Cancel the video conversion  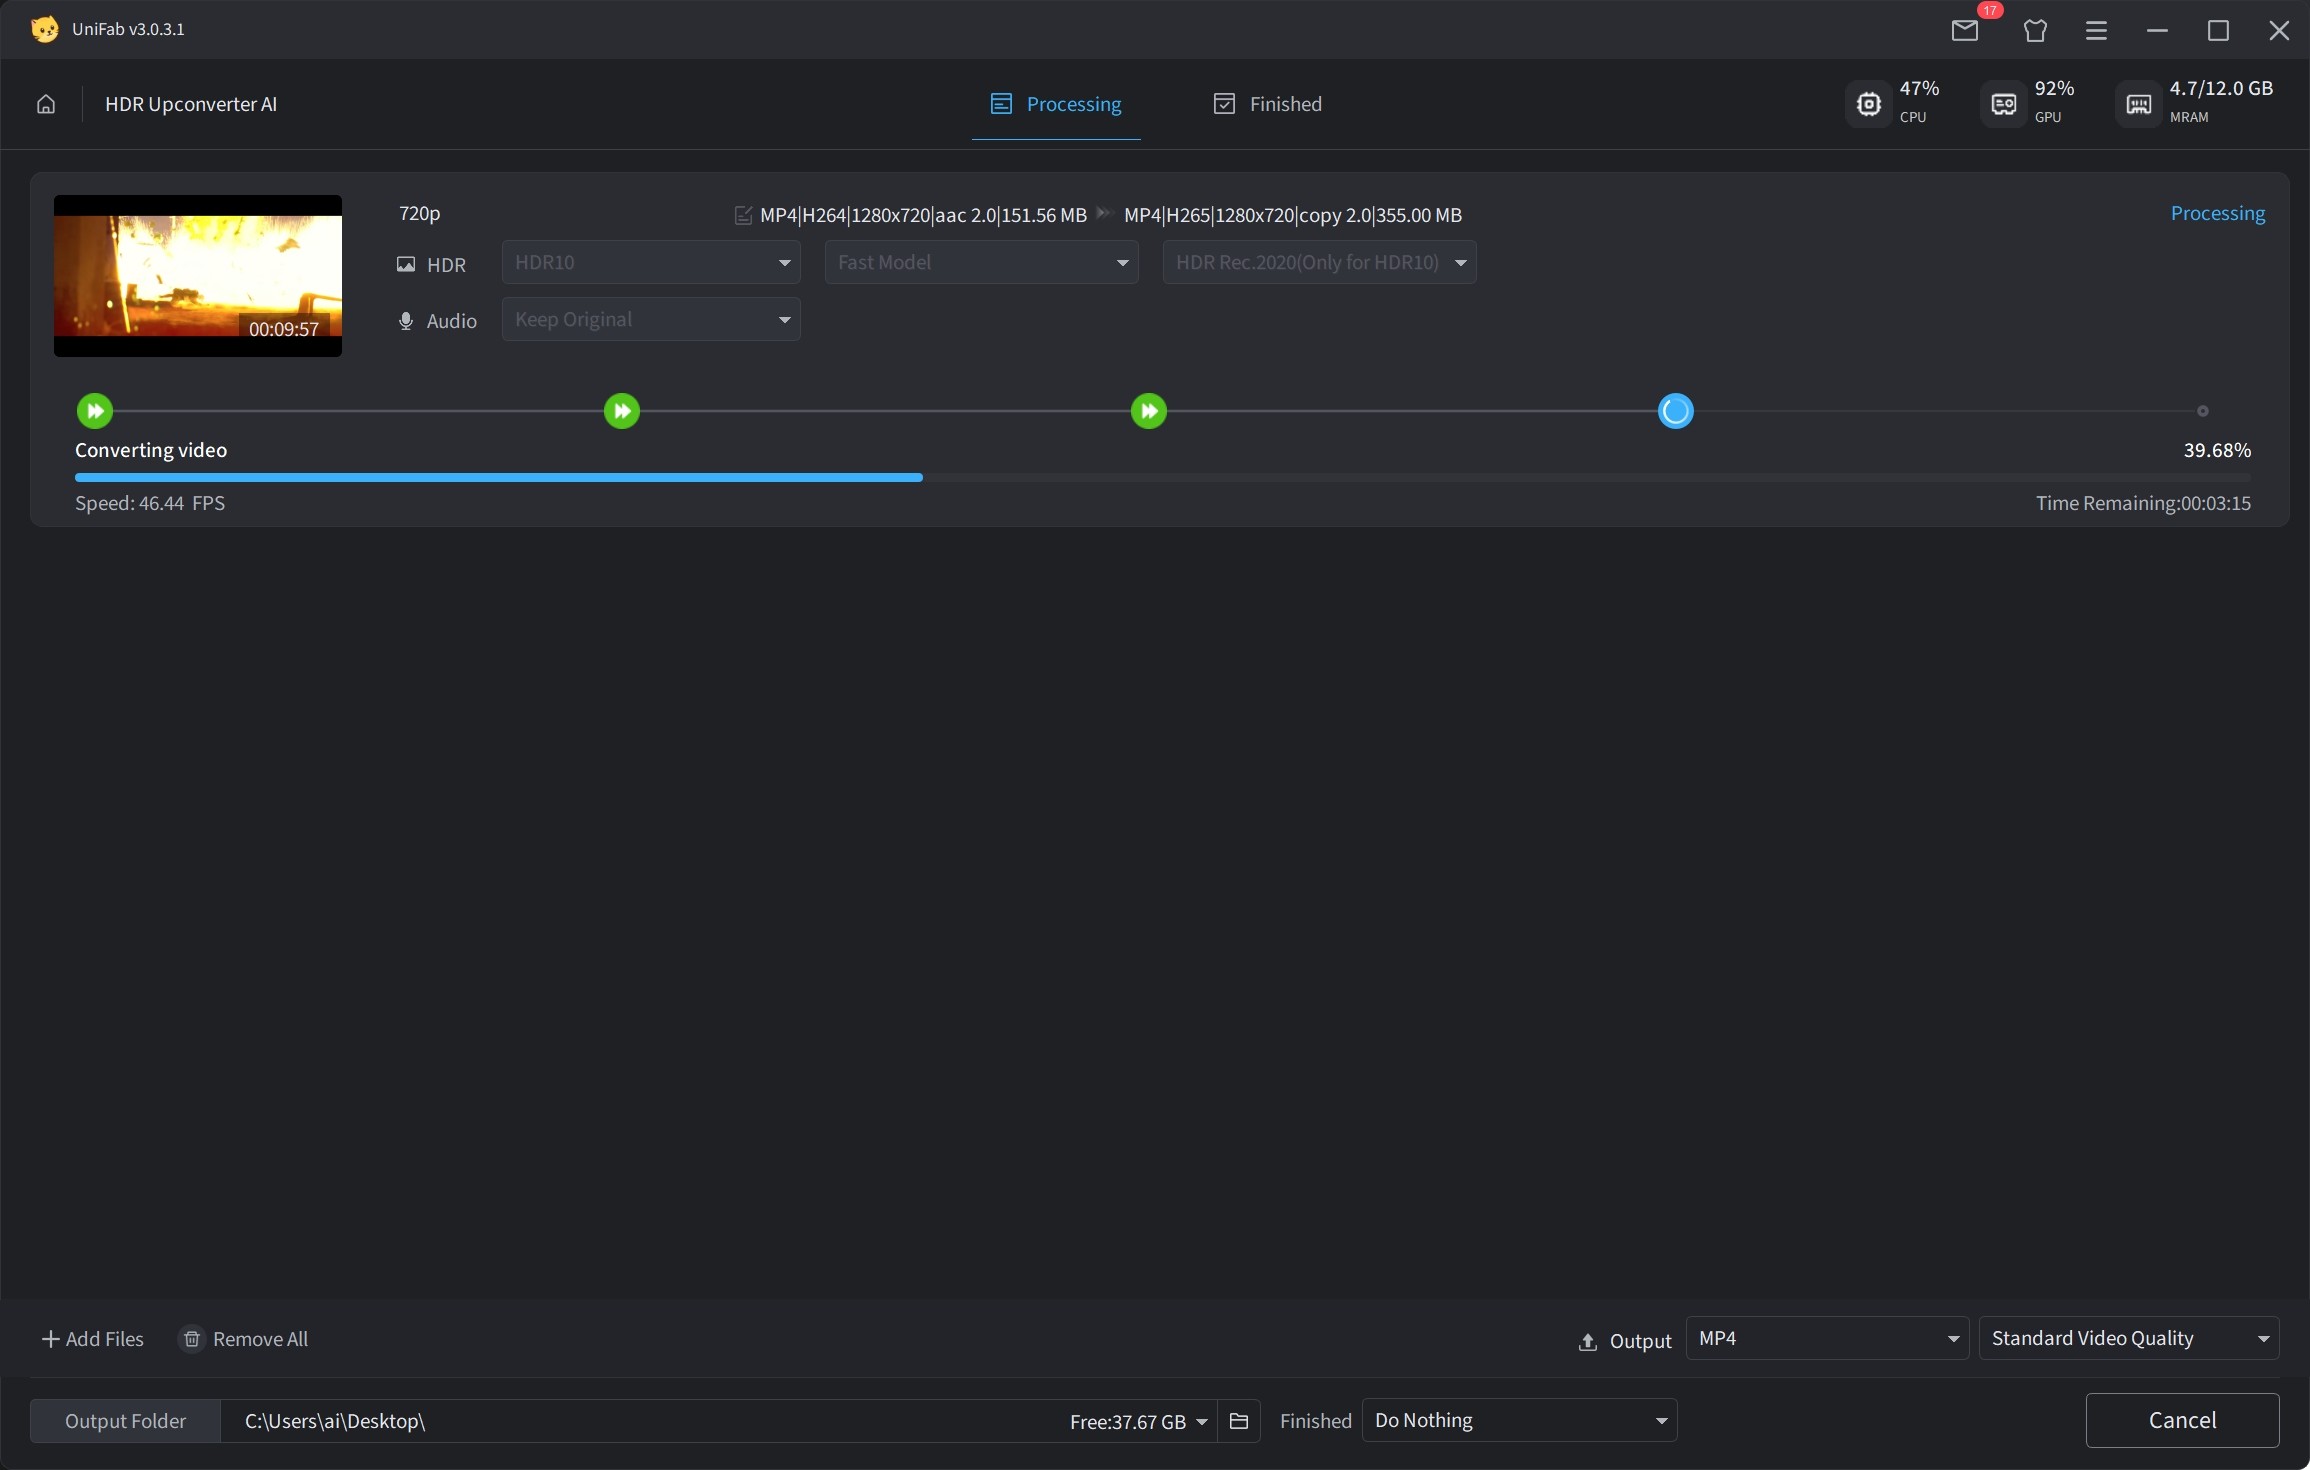(x=2182, y=1421)
